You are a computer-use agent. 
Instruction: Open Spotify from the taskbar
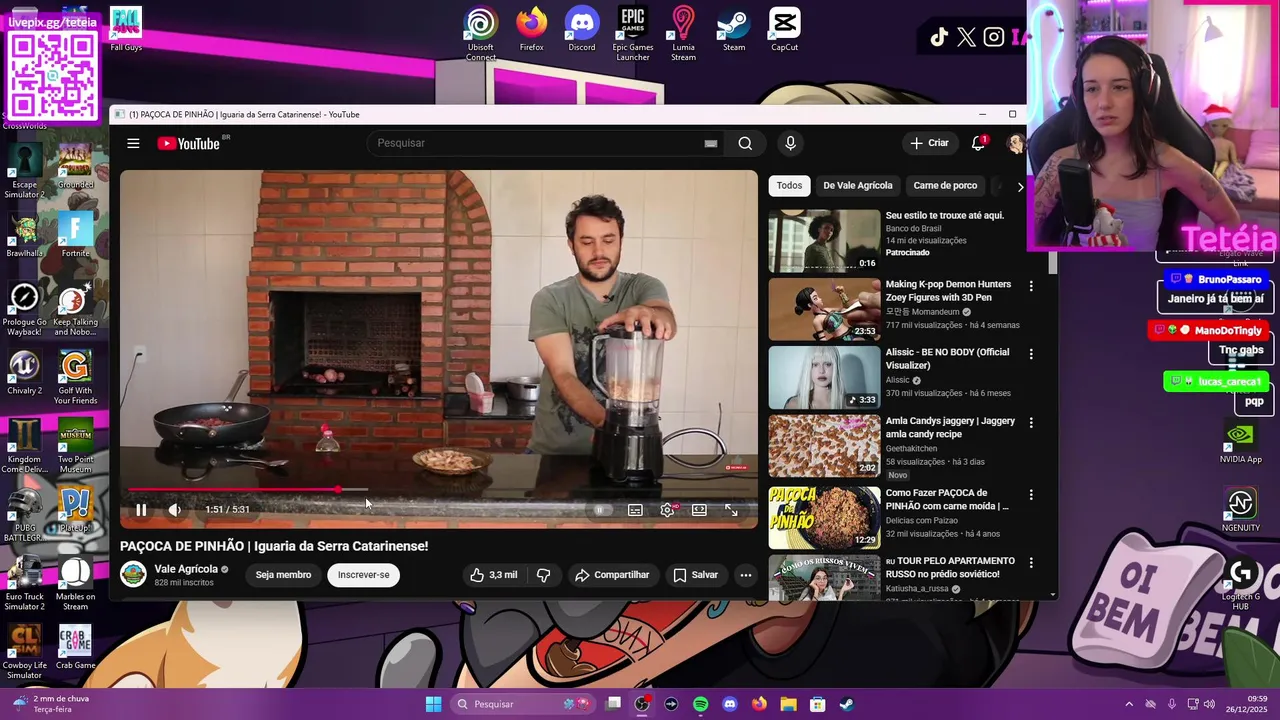coord(700,704)
